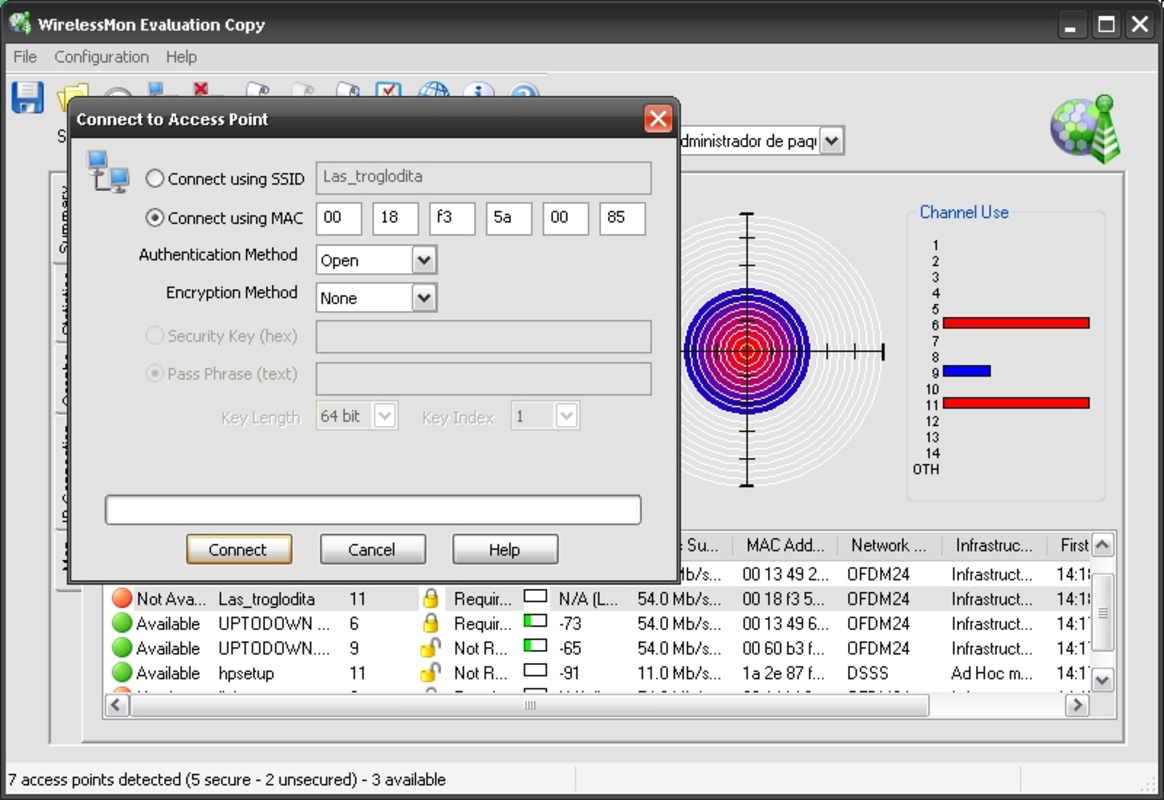The height and width of the screenshot is (800, 1164).
Task: Click the Cancel button
Action: [373, 549]
